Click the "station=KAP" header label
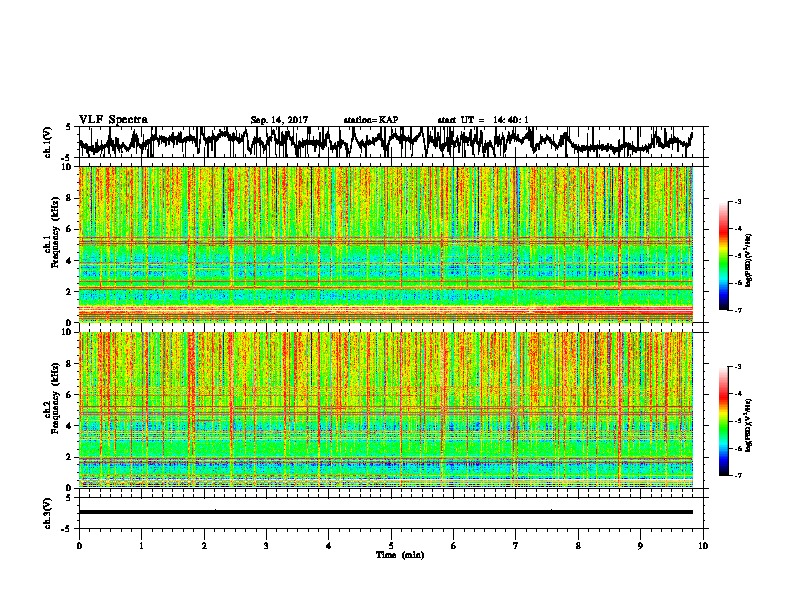 coord(371,120)
